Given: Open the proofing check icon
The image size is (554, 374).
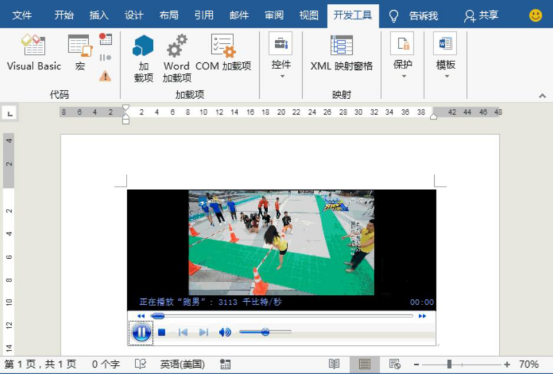Looking at the screenshot, I should (140, 364).
